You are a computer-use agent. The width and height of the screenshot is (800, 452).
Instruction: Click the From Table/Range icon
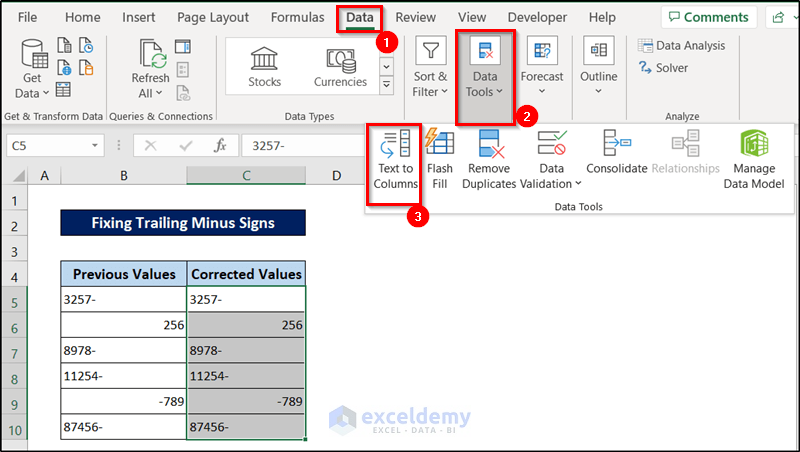coord(63,90)
